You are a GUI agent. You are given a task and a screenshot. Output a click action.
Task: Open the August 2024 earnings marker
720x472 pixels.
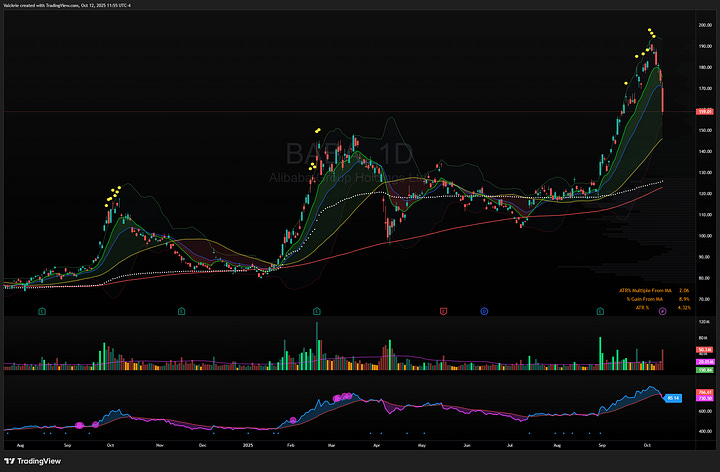click(x=42, y=311)
